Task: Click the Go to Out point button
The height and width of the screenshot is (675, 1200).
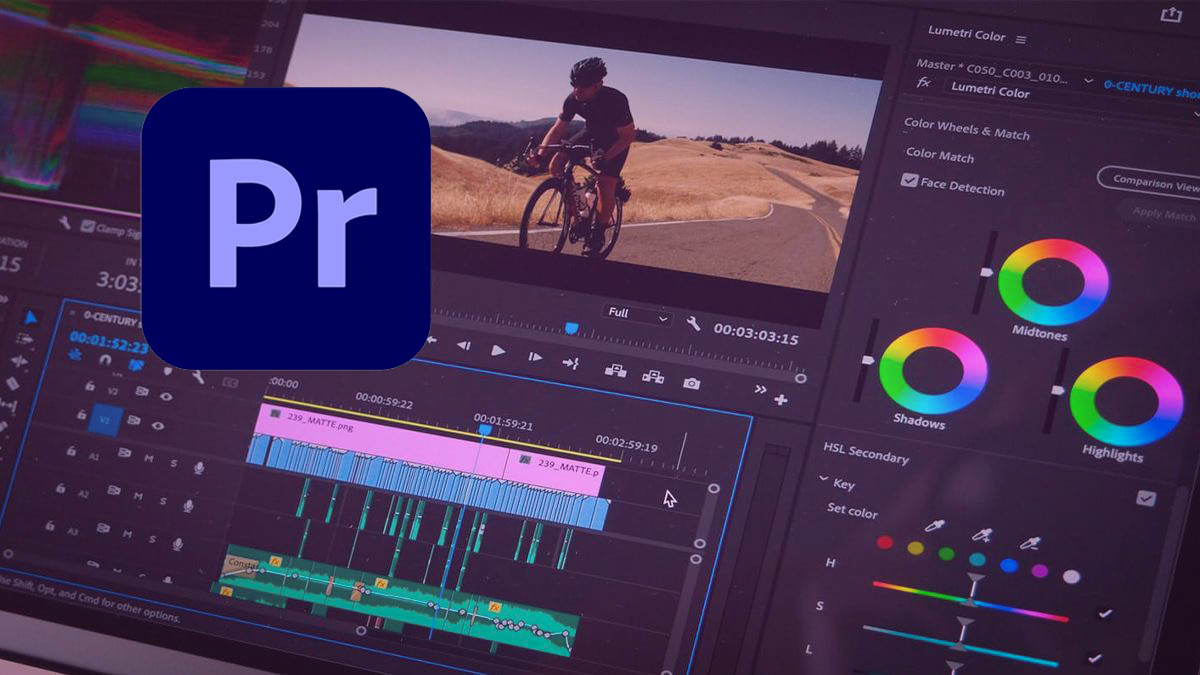Action: click(571, 361)
